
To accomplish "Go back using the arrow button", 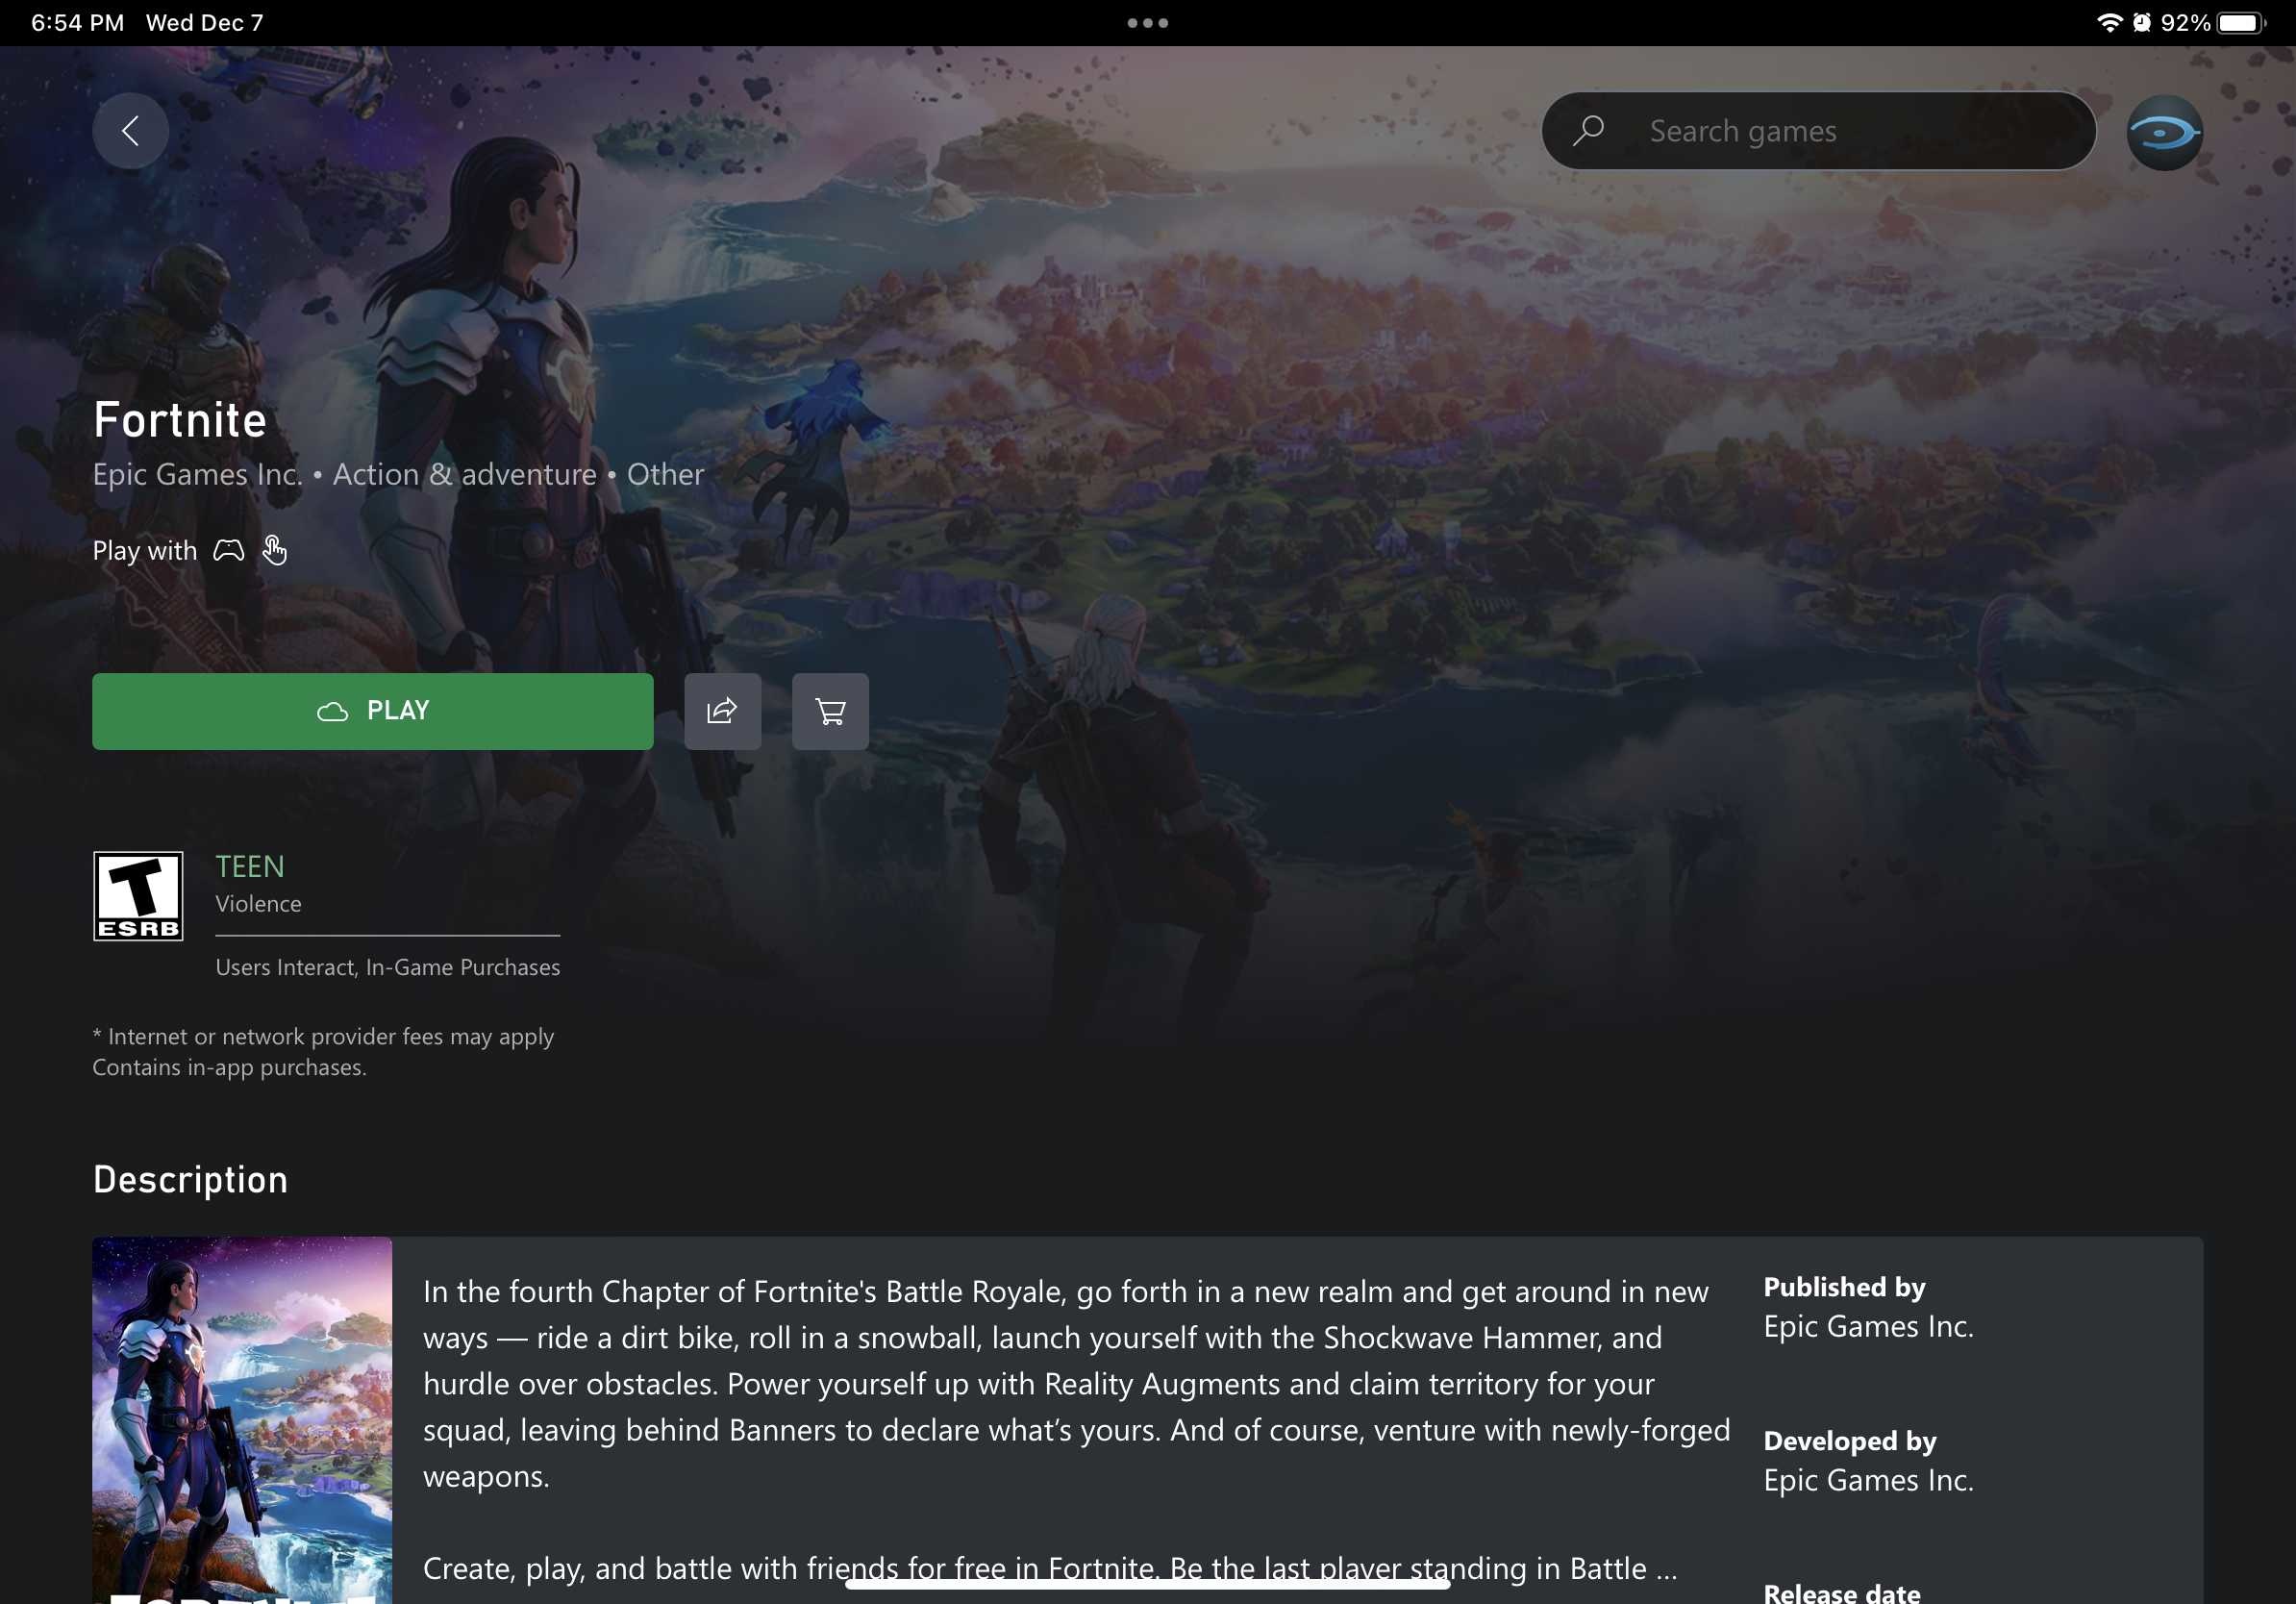I will tap(130, 131).
